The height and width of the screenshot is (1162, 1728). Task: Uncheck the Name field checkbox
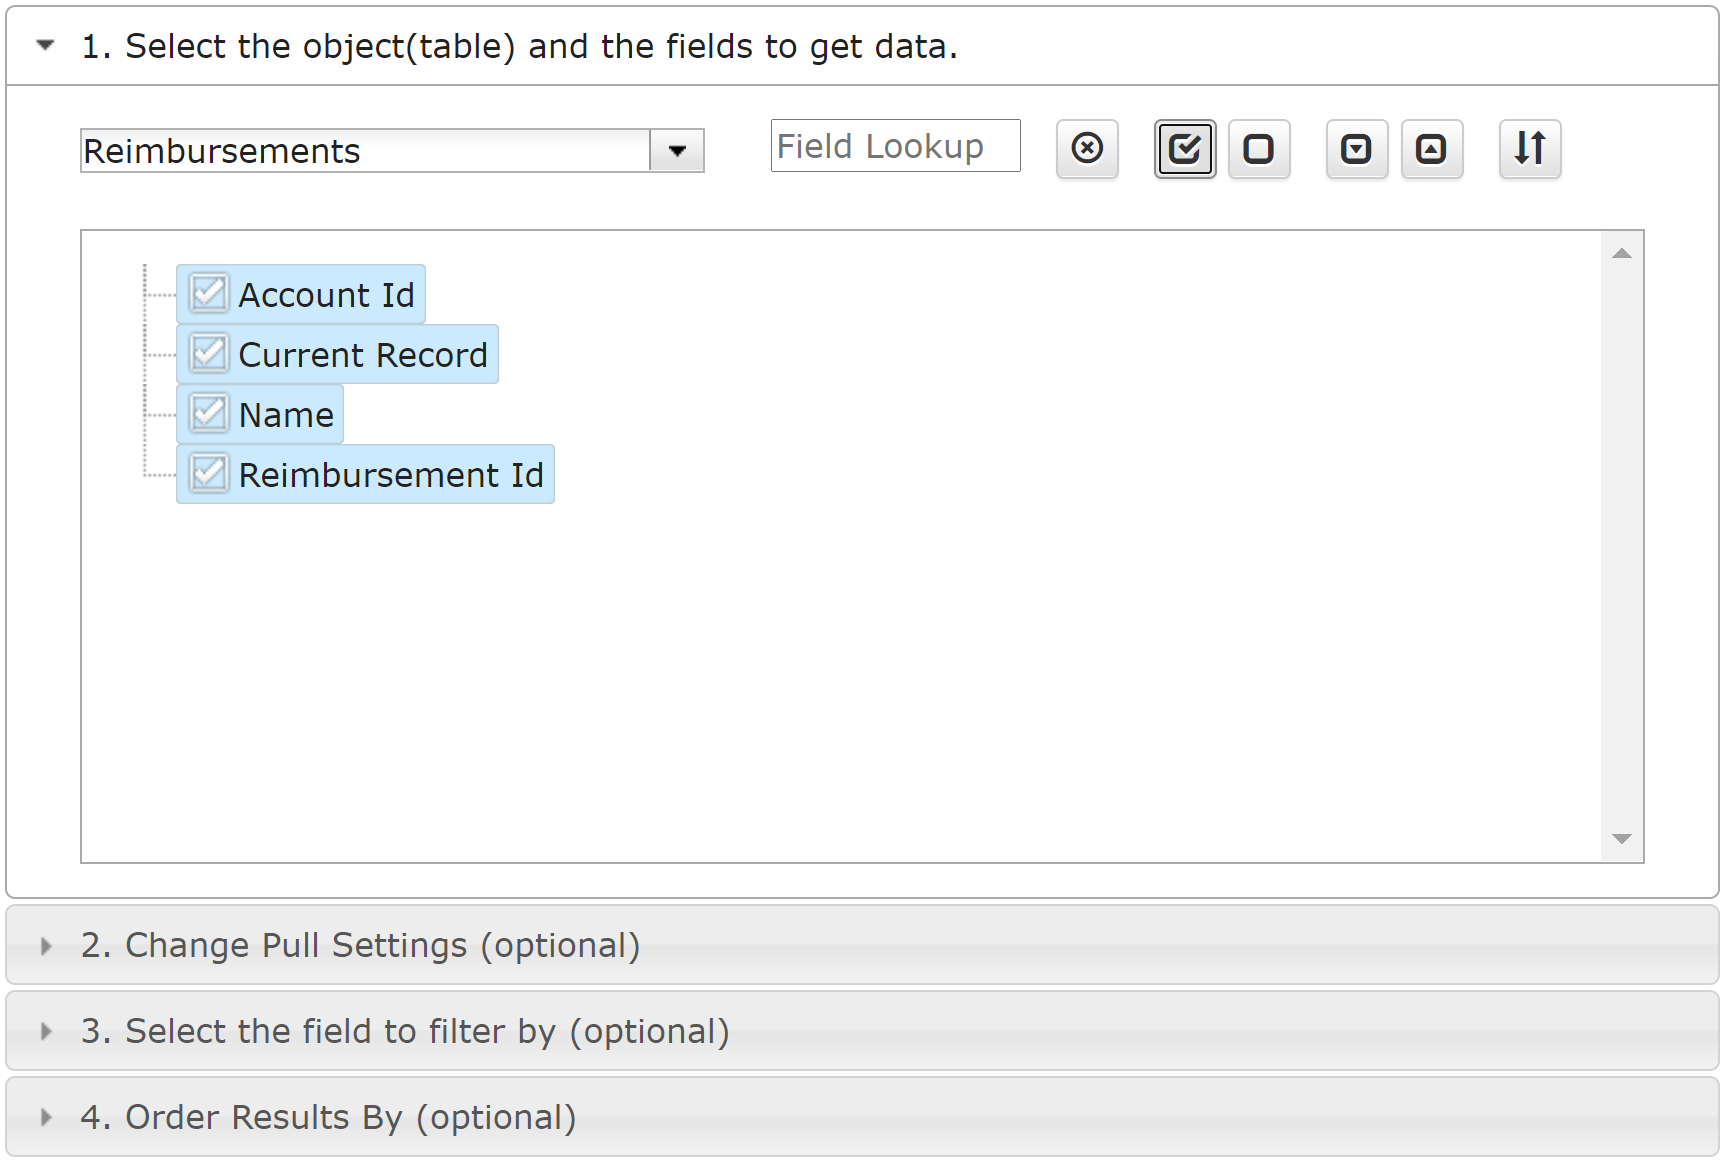pos(209,414)
